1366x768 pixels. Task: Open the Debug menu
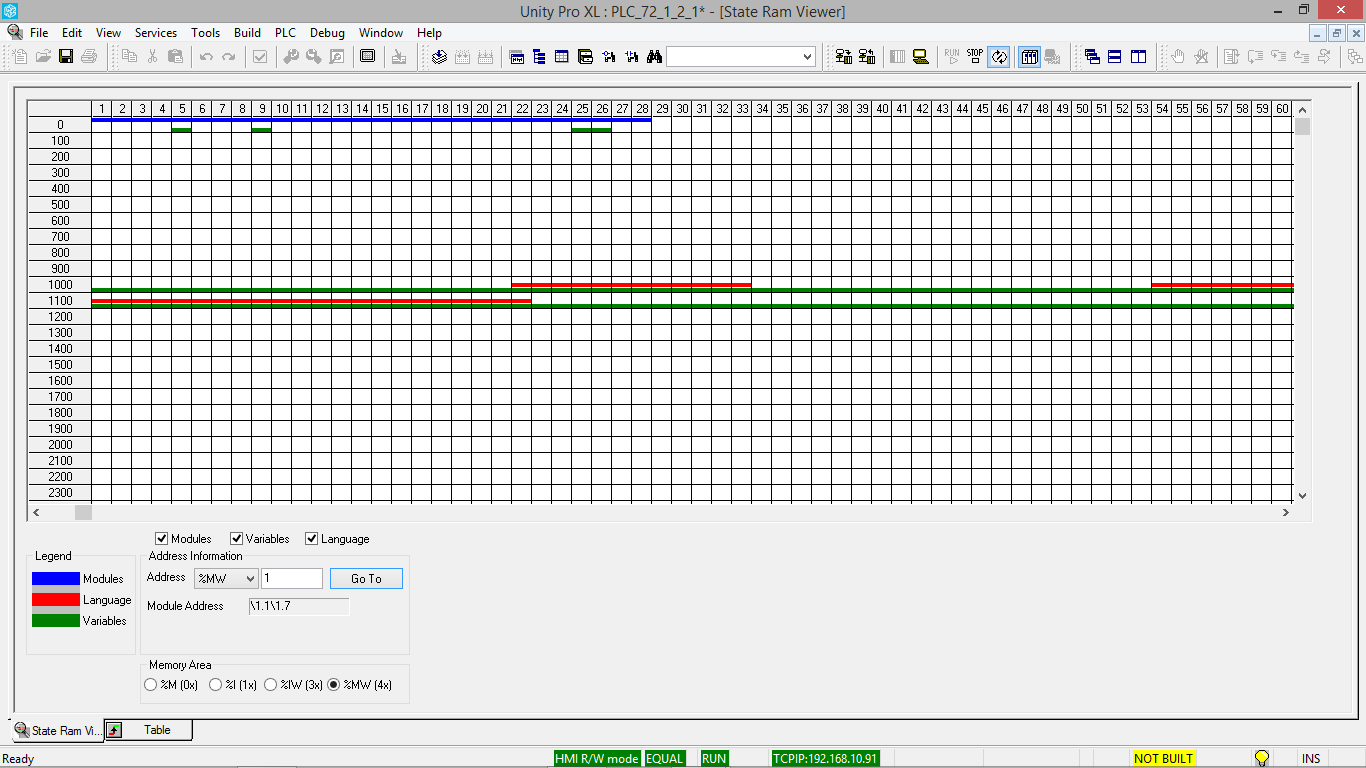327,32
